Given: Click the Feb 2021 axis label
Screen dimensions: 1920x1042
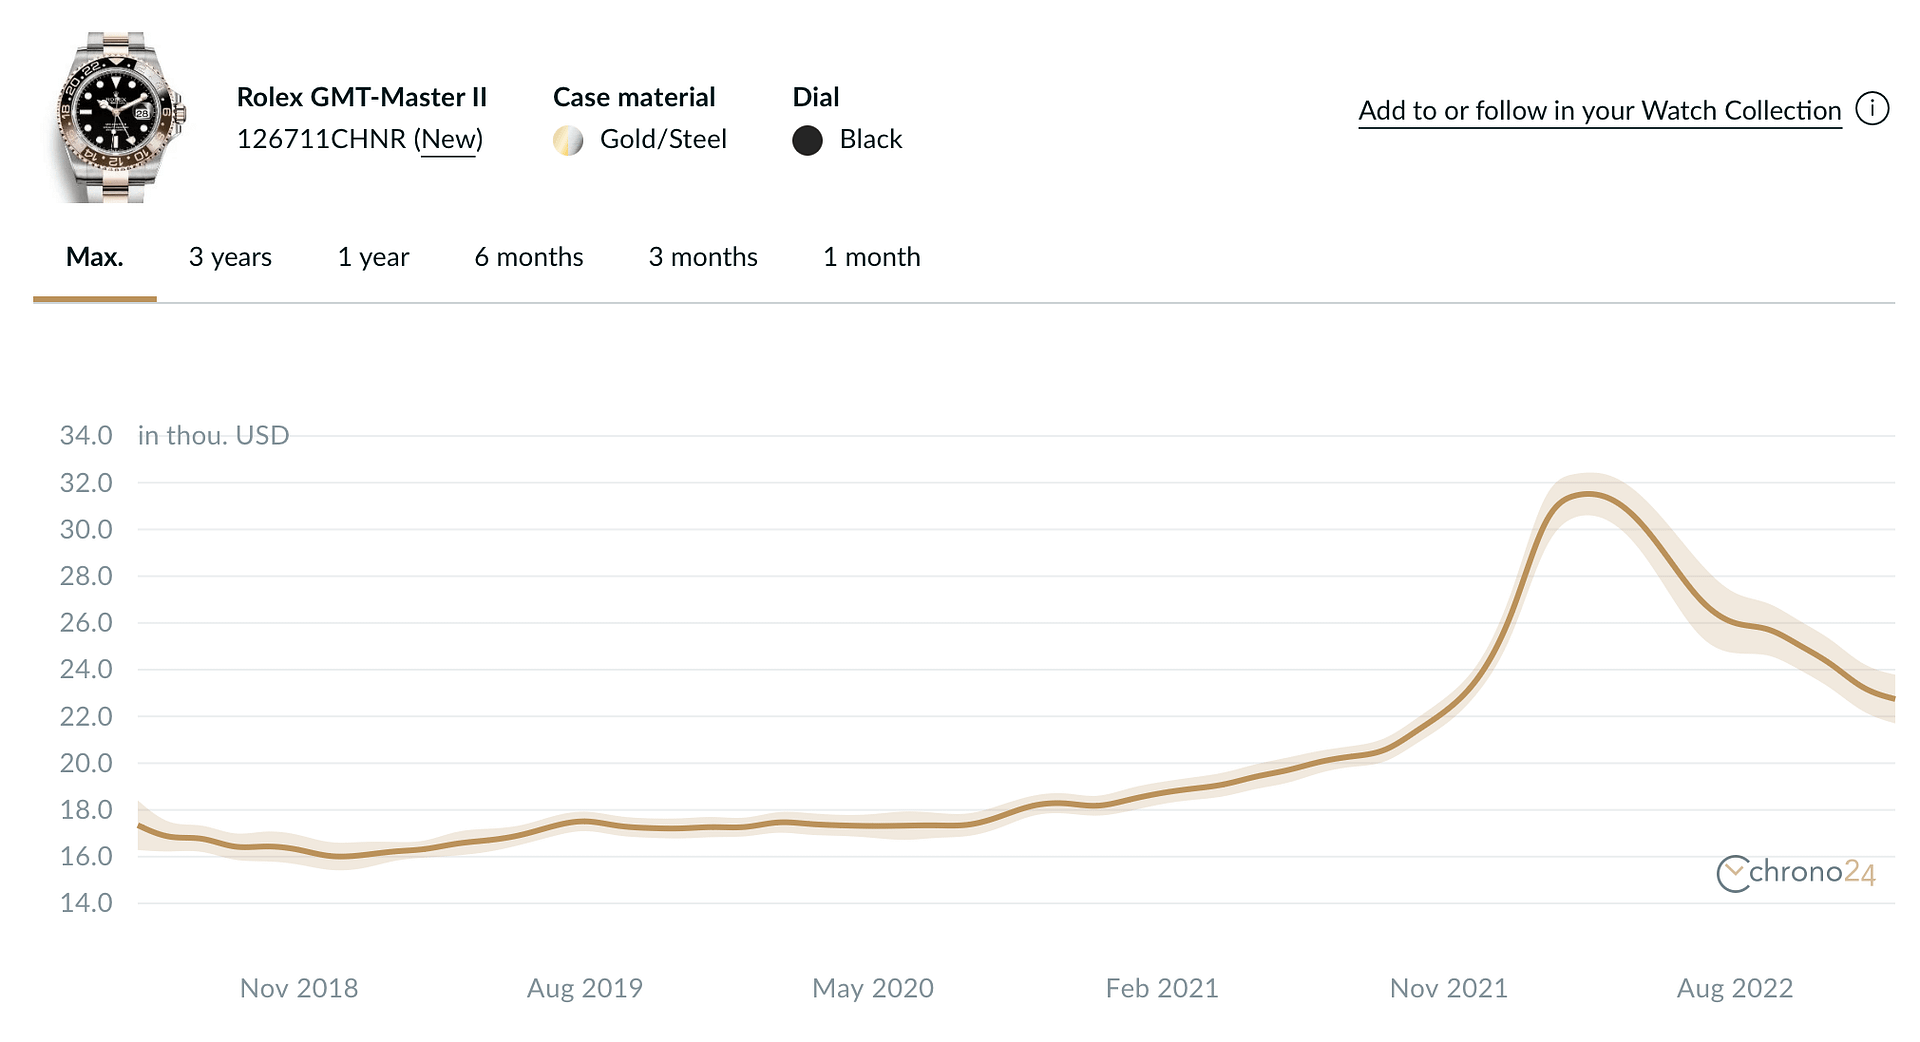Looking at the screenshot, I should click(x=1162, y=988).
